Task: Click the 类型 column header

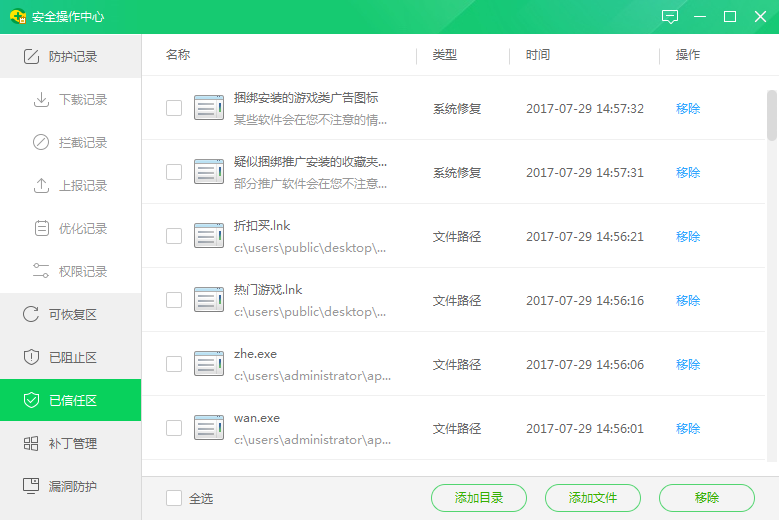Action: pyautogui.click(x=445, y=55)
